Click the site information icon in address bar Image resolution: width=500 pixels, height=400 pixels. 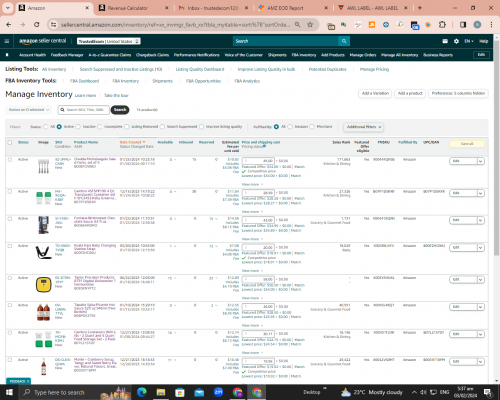pos(53,25)
